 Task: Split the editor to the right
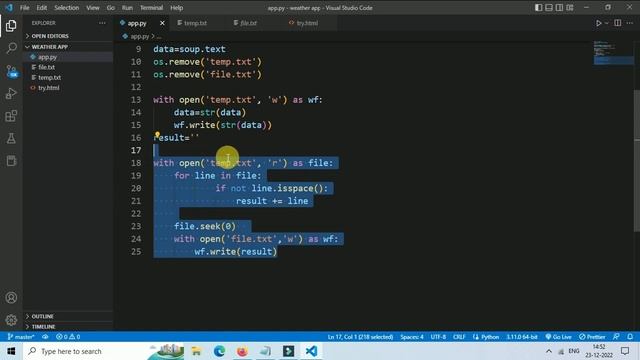point(618,23)
